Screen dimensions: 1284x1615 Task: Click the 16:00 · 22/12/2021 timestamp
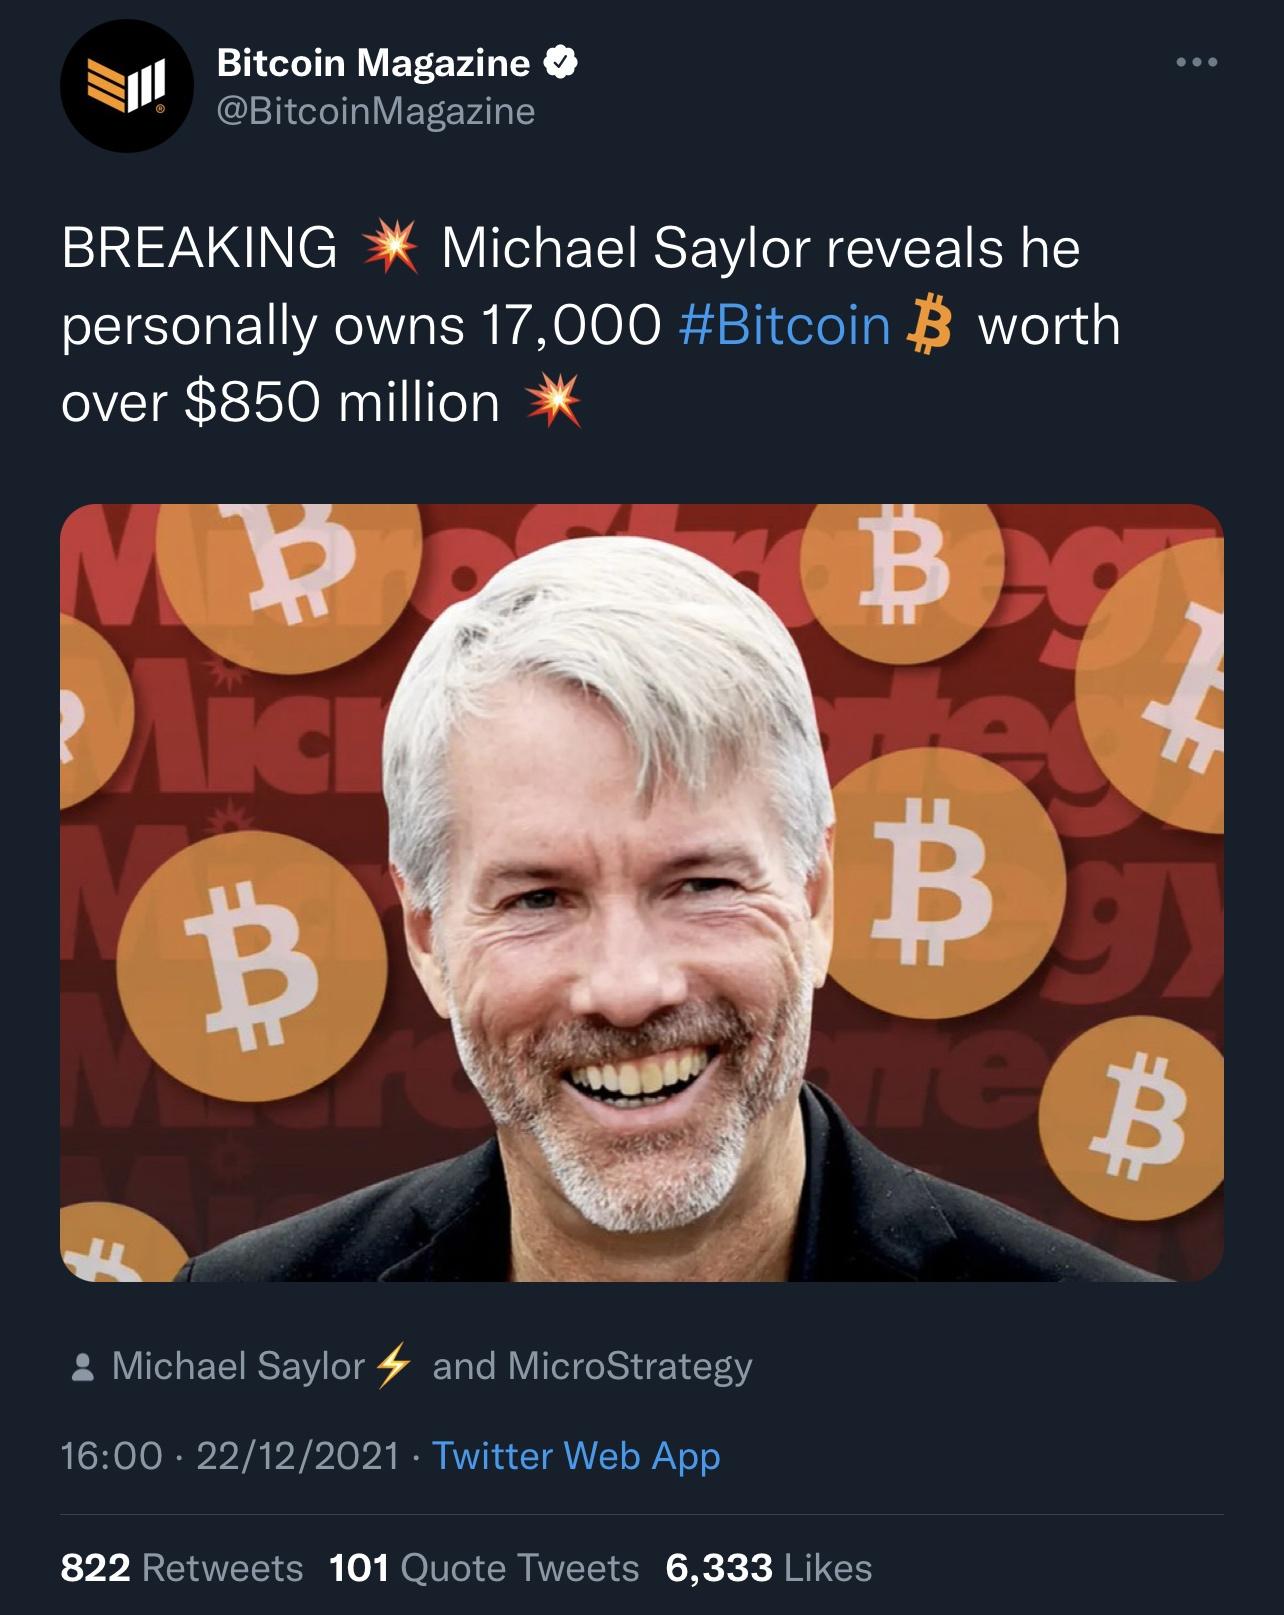point(230,1455)
